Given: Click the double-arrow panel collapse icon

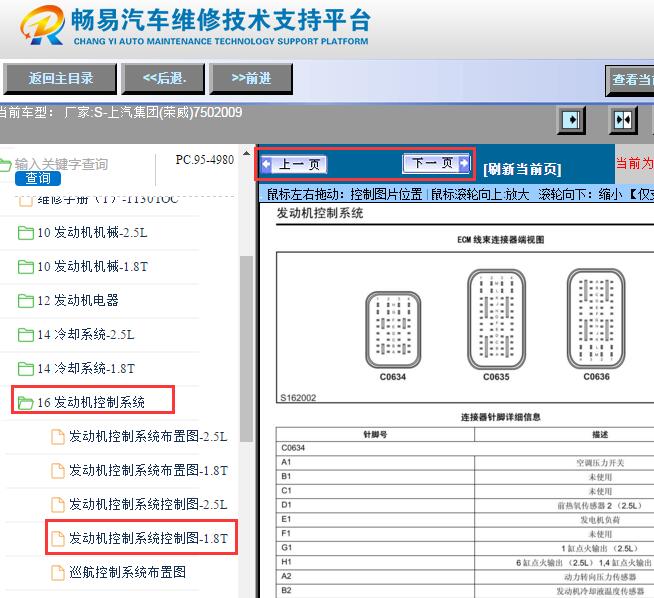Looking at the screenshot, I should [x=623, y=120].
